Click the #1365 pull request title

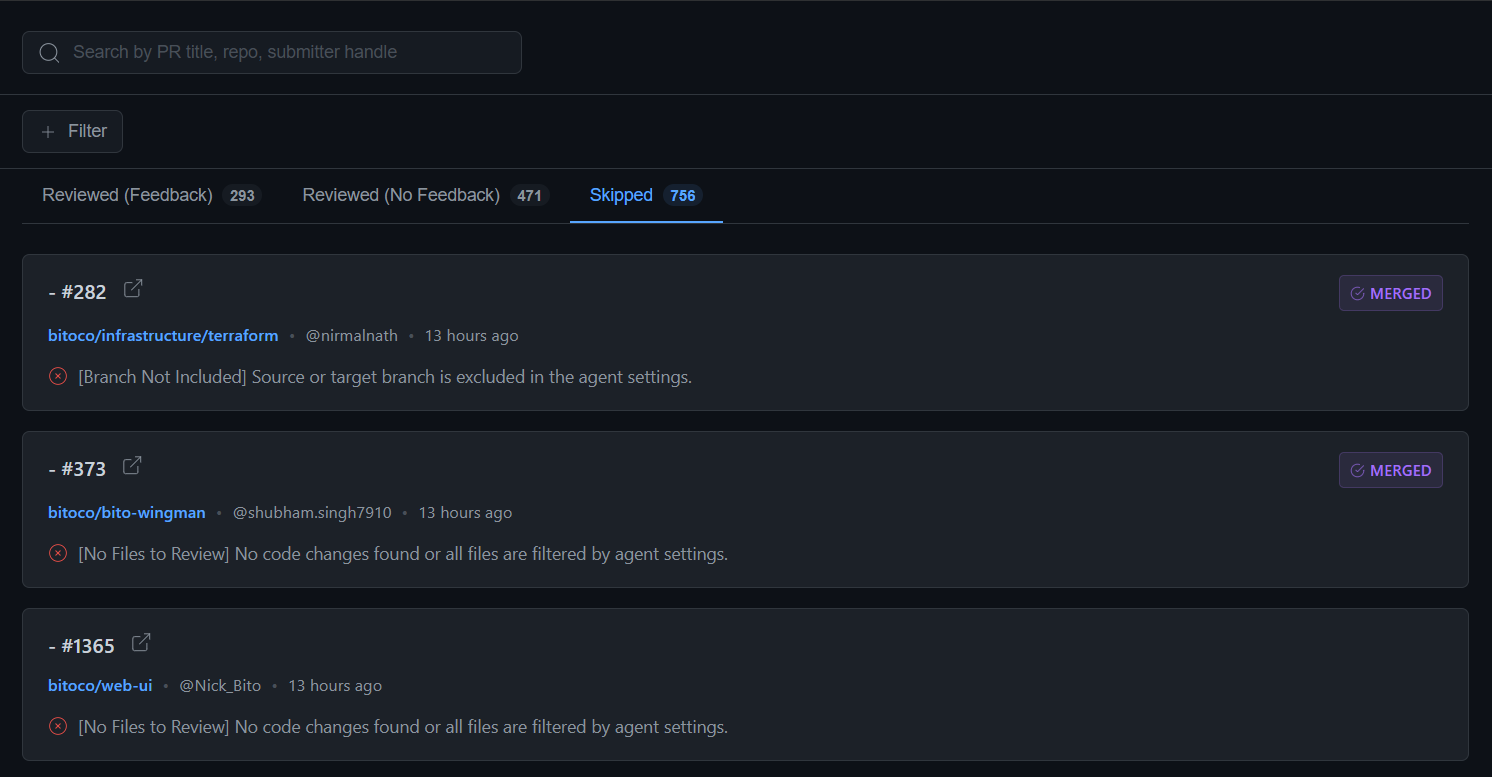[87, 646]
